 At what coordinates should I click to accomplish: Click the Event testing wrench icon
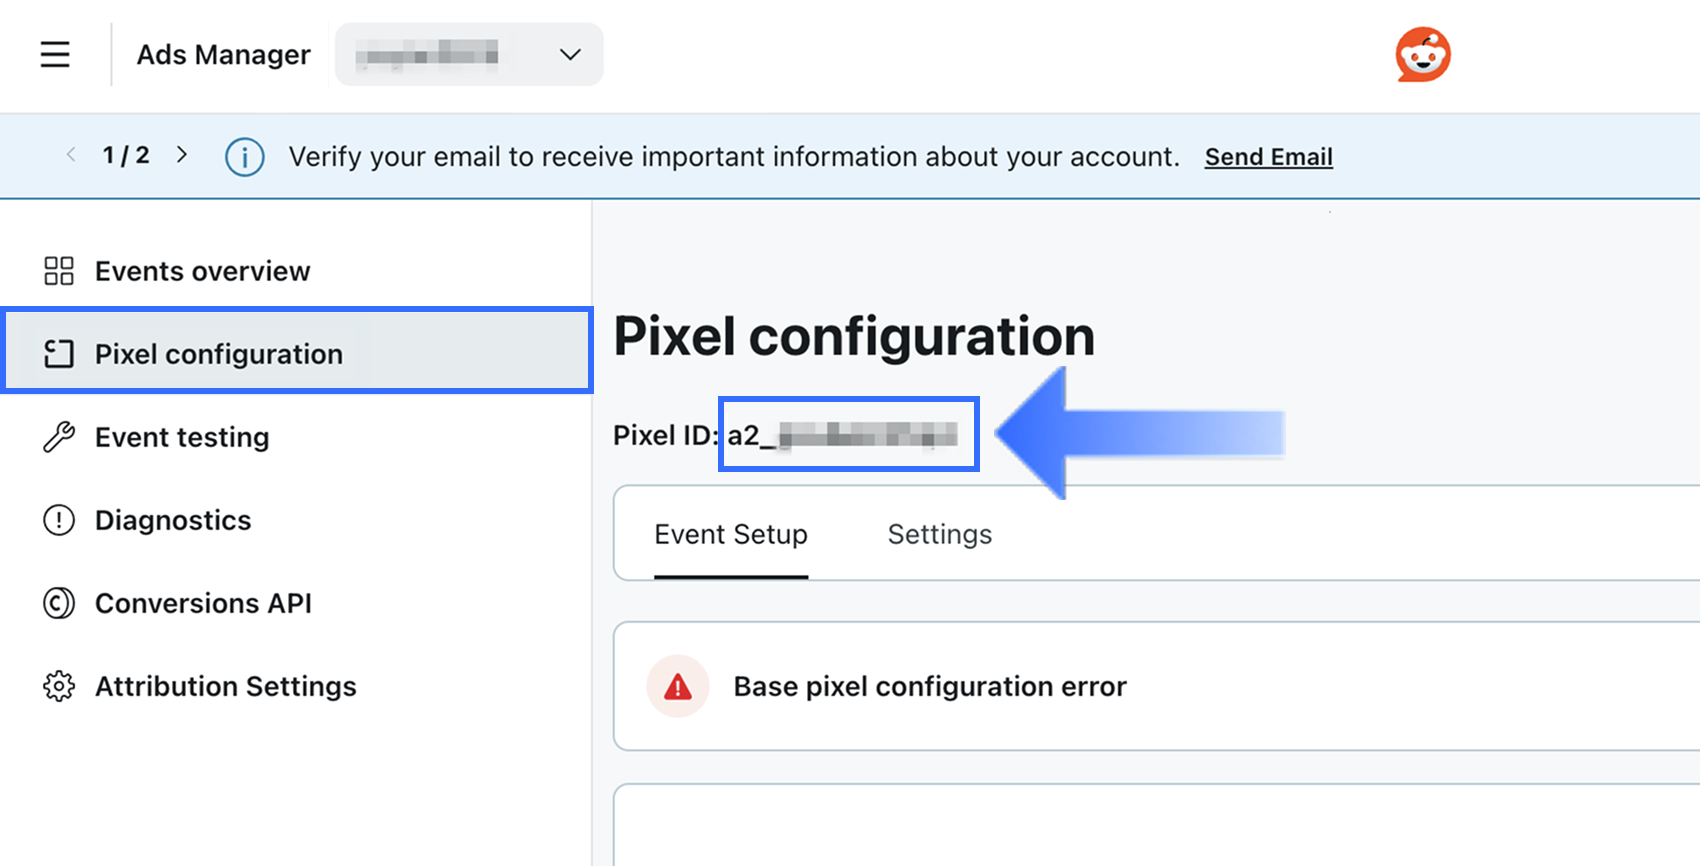[x=59, y=437]
